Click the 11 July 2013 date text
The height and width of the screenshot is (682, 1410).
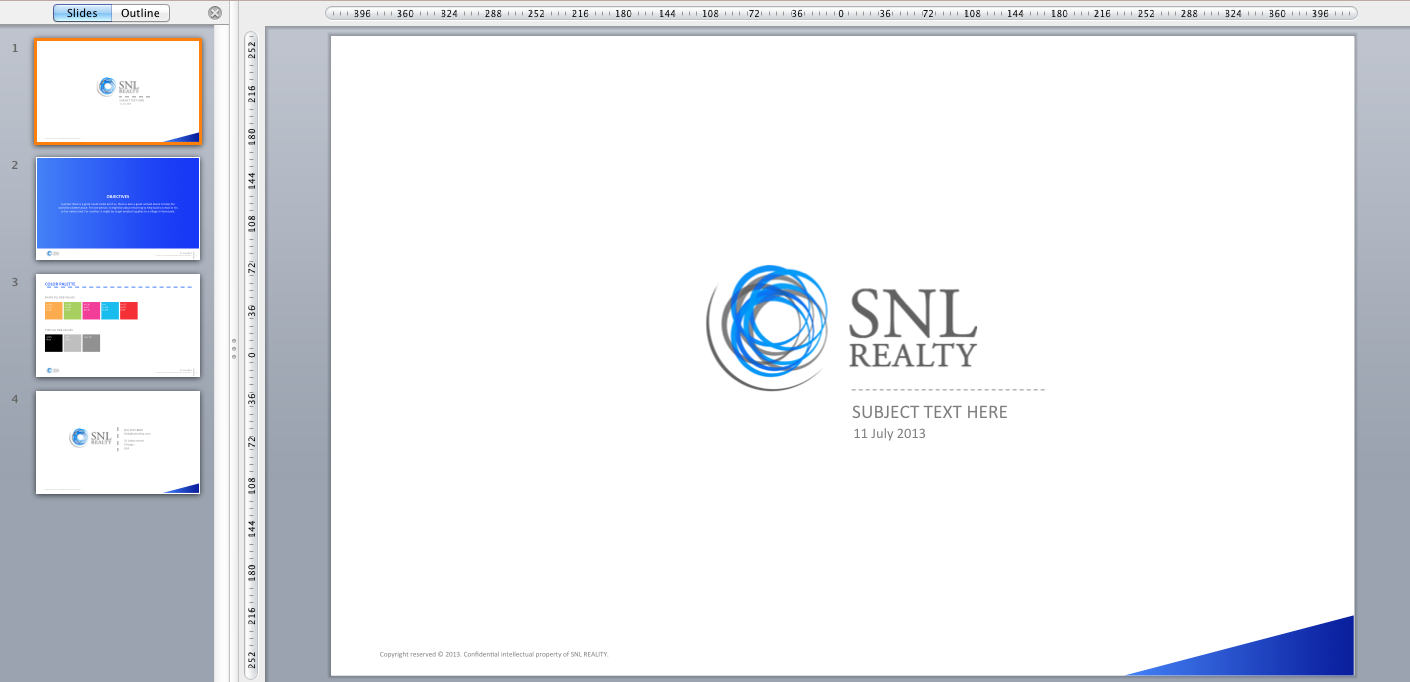tap(889, 434)
